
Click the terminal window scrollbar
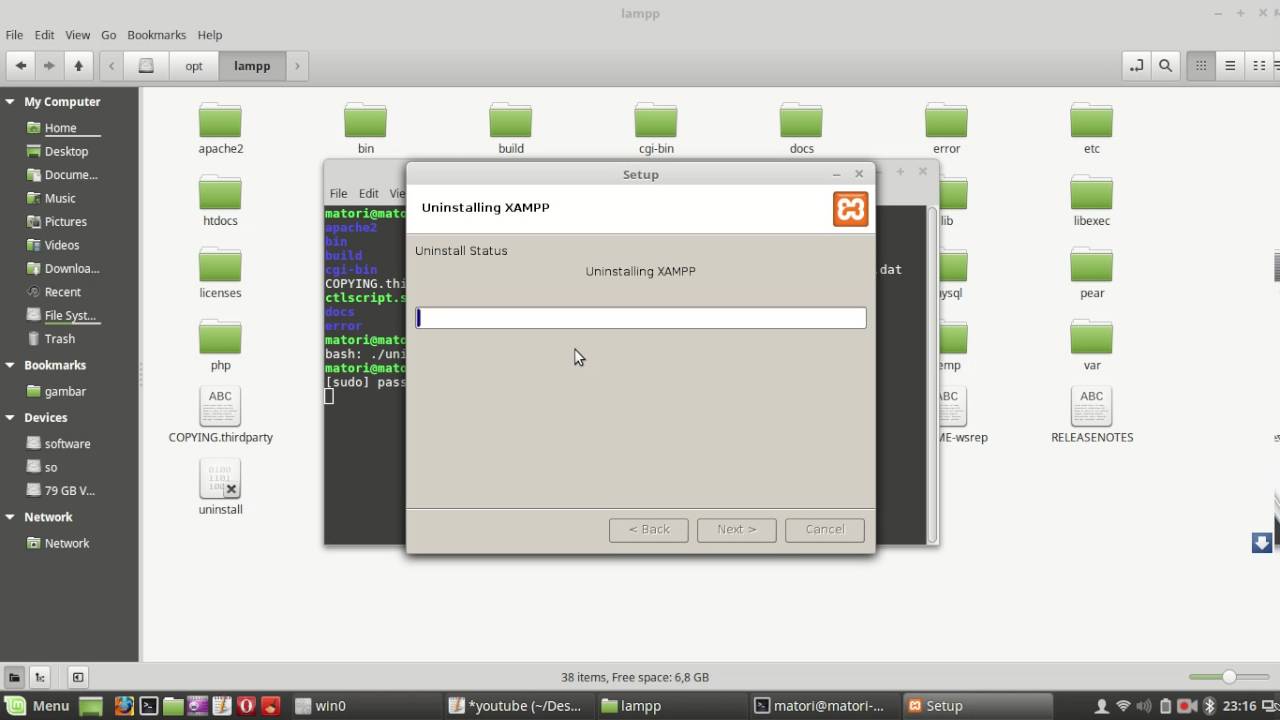point(933,374)
